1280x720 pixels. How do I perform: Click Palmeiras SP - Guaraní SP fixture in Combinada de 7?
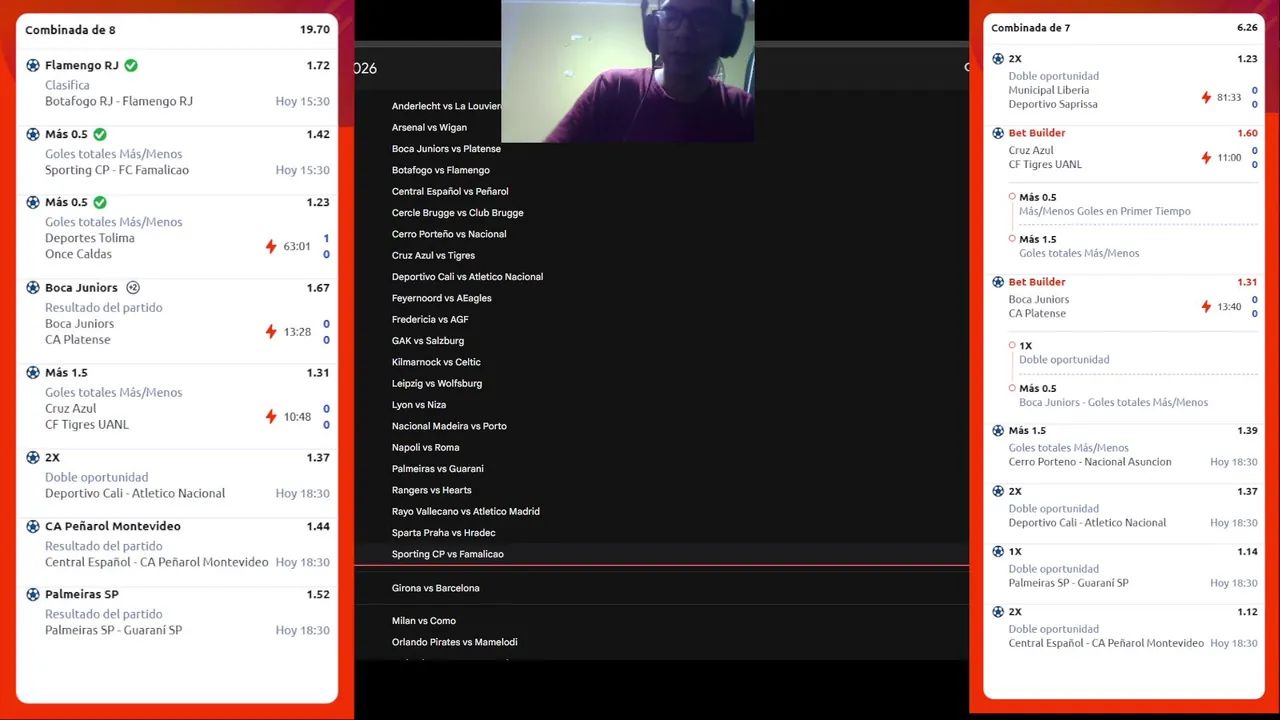pos(1068,583)
